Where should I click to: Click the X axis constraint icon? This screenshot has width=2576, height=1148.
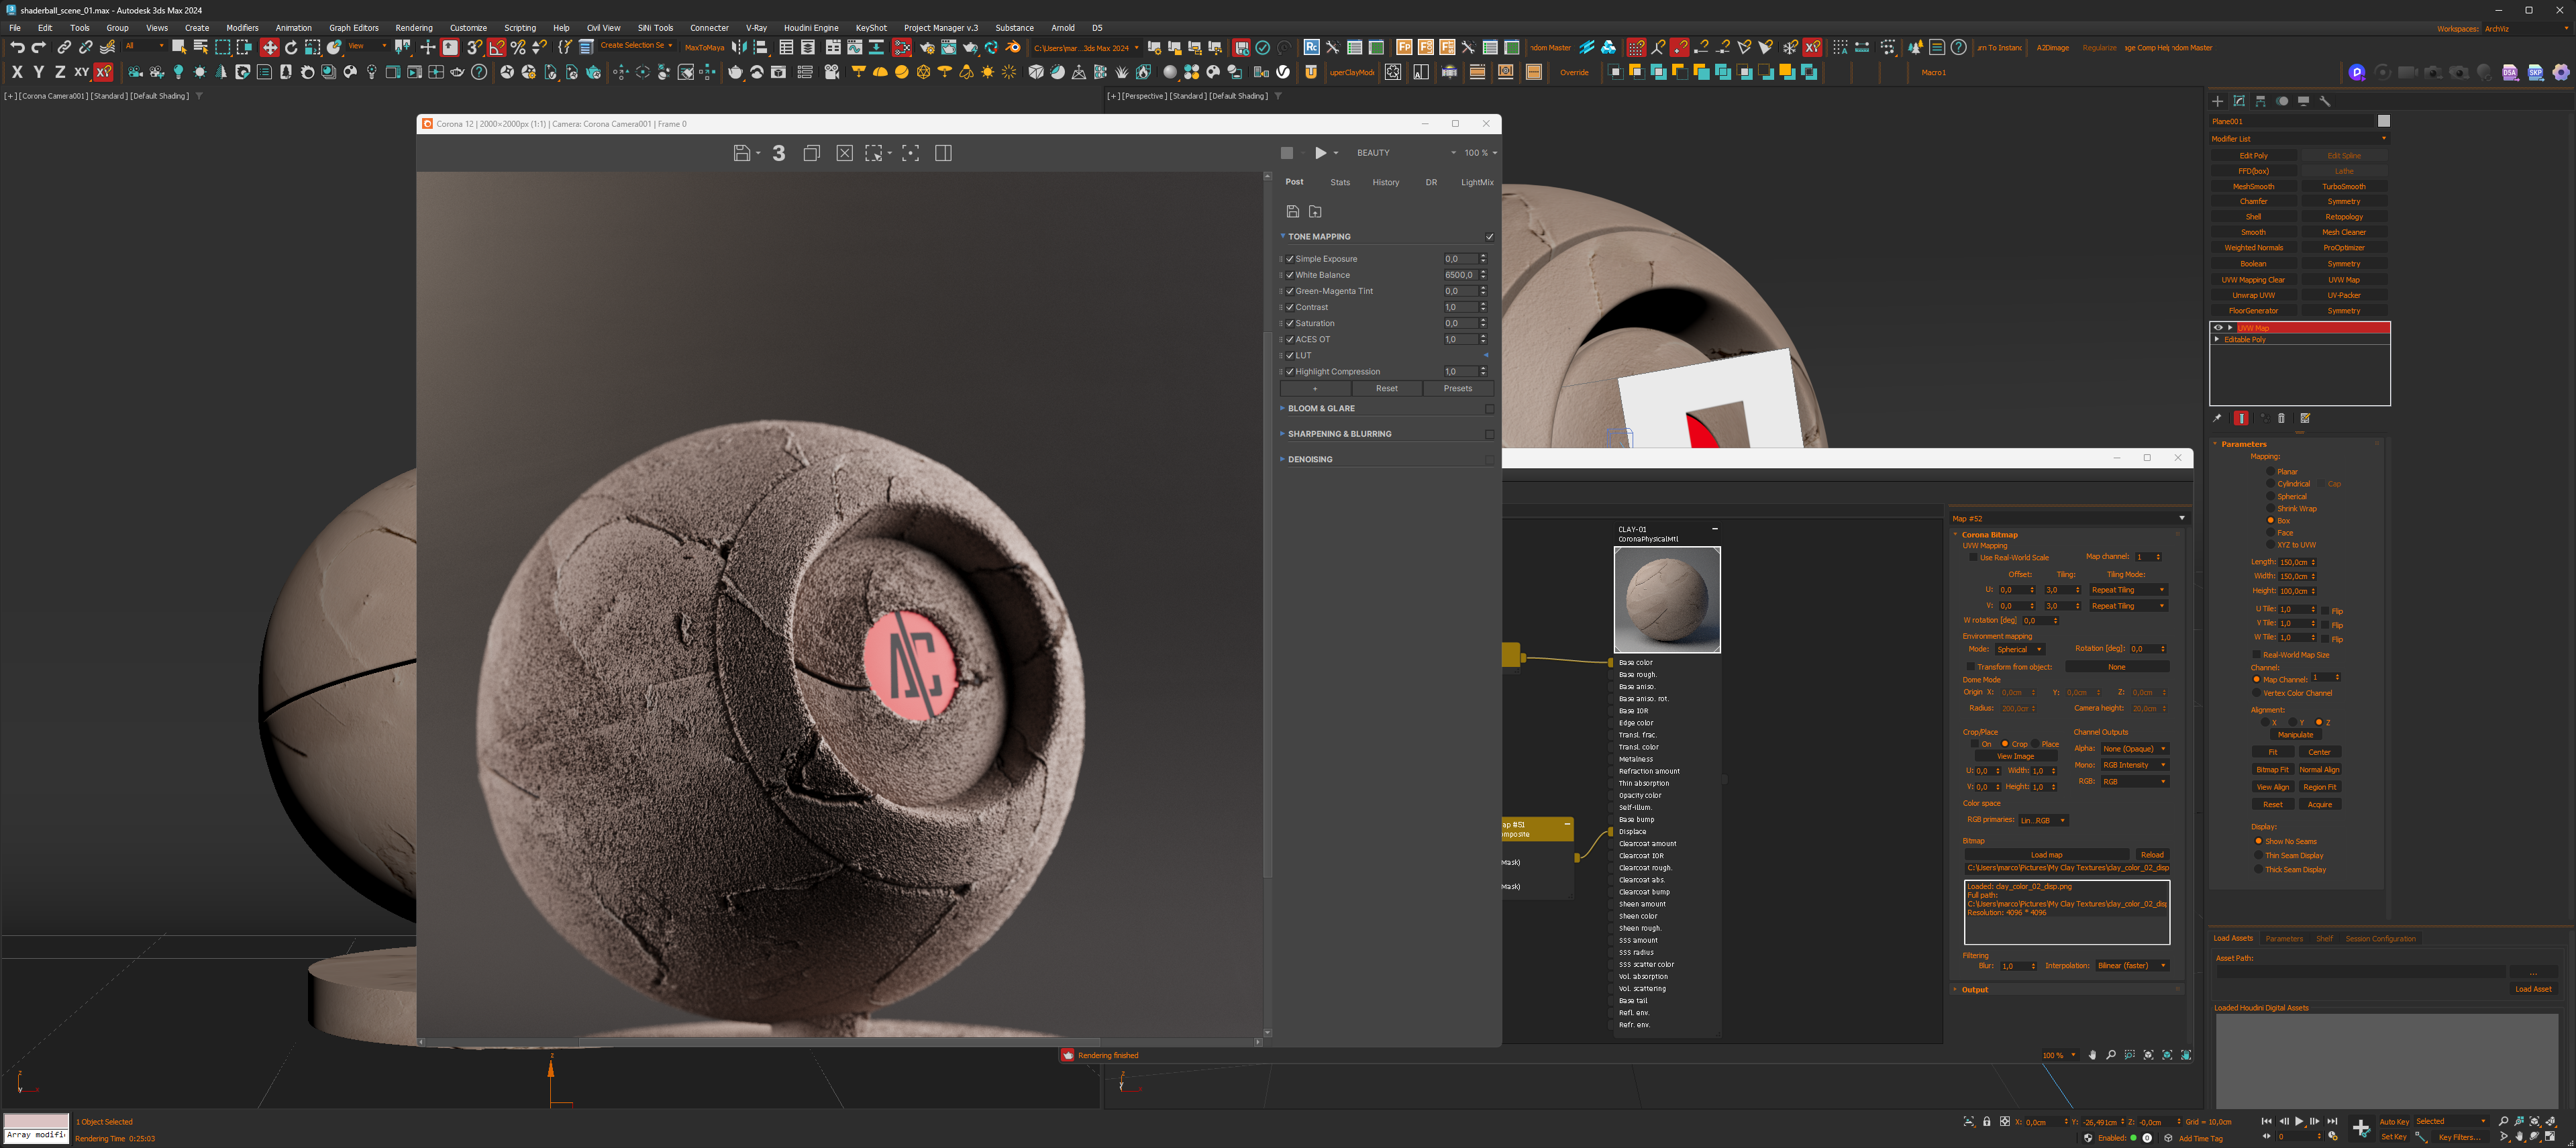pyautogui.click(x=16, y=72)
